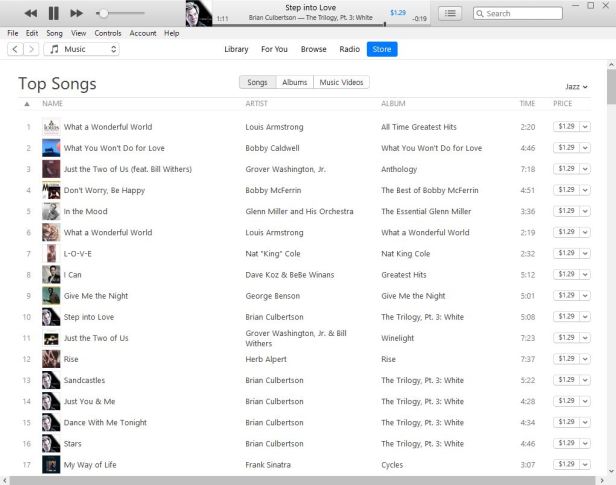Go back with the left arrow button
The width and height of the screenshot is (616, 485).
click(15, 49)
